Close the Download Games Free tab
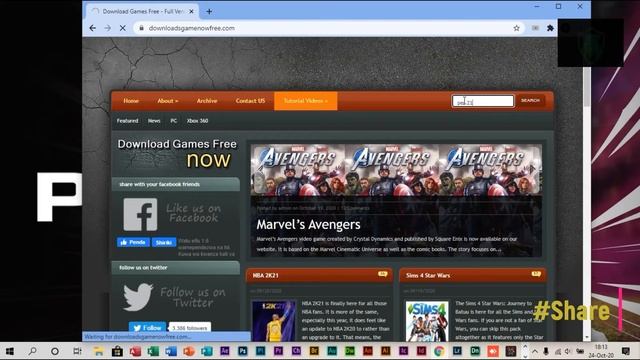640x360 pixels. click(191, 11)
